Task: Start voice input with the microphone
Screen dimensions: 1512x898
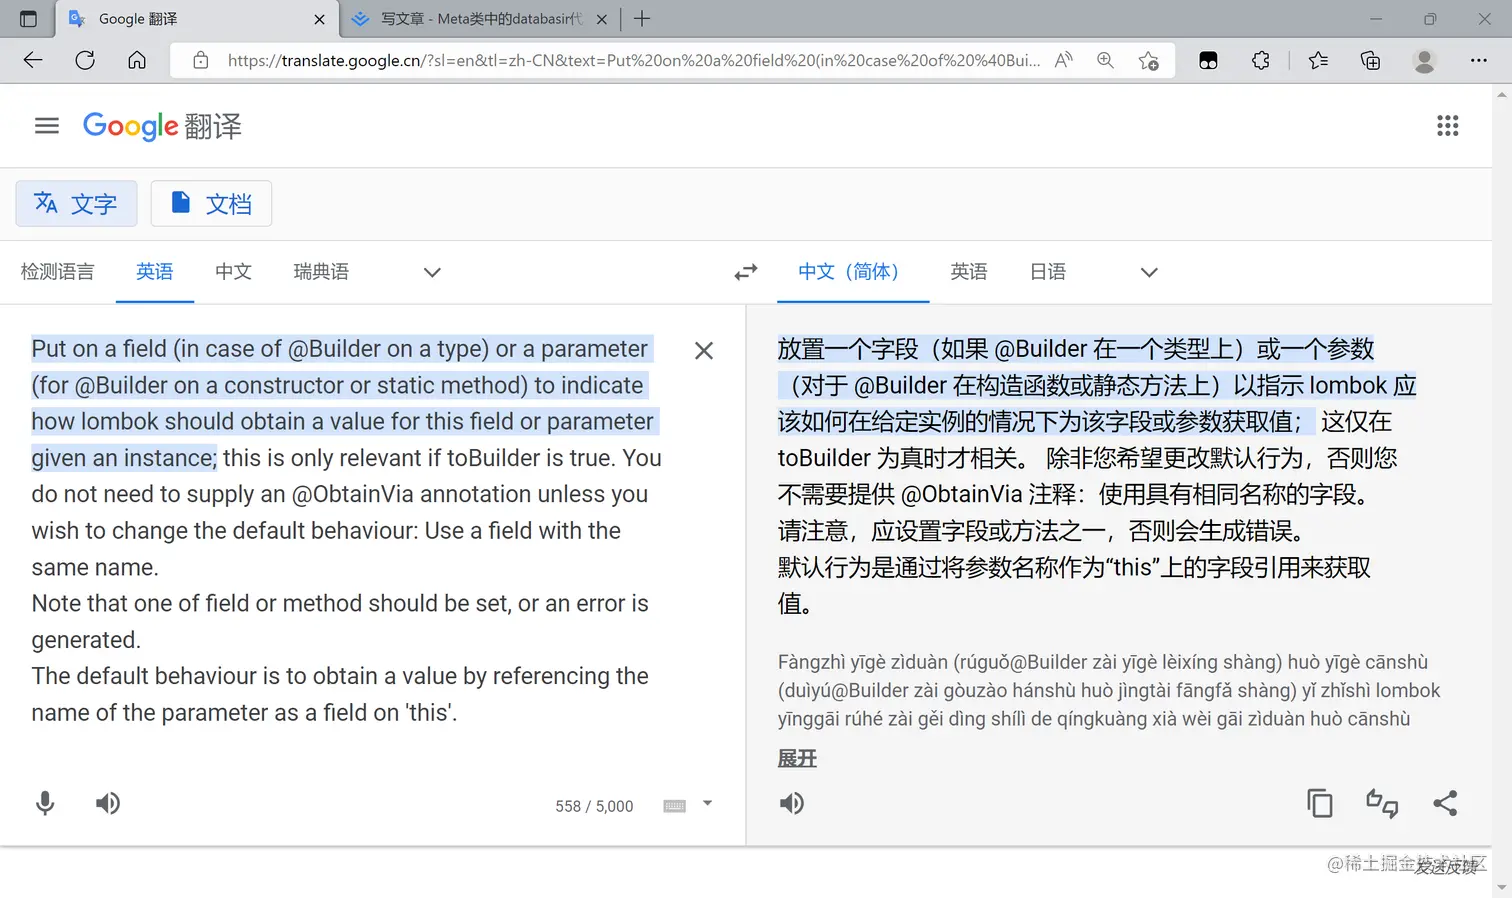Action: [x=45, y=803]
